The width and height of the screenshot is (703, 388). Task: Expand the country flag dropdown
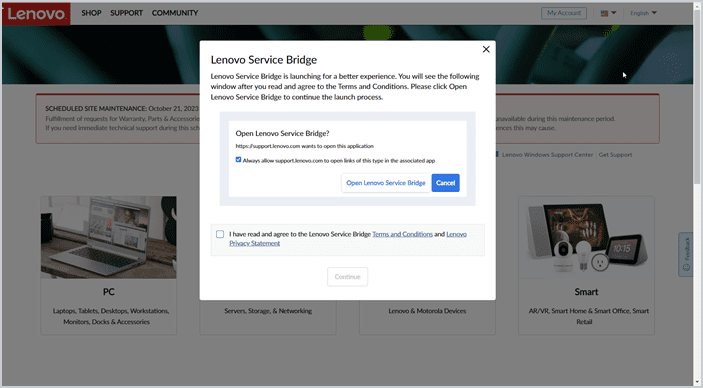608,13
